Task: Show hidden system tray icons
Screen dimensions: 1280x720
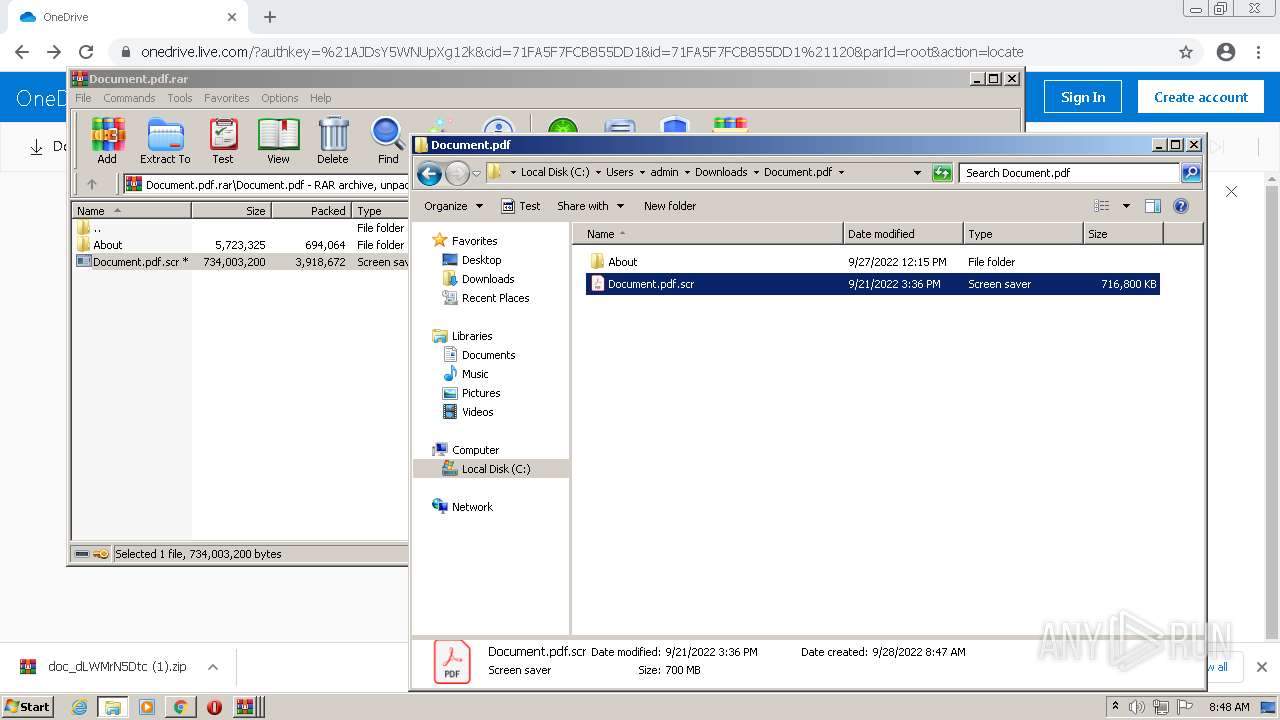Action: pyautogui.click(x=1115, y=707)
